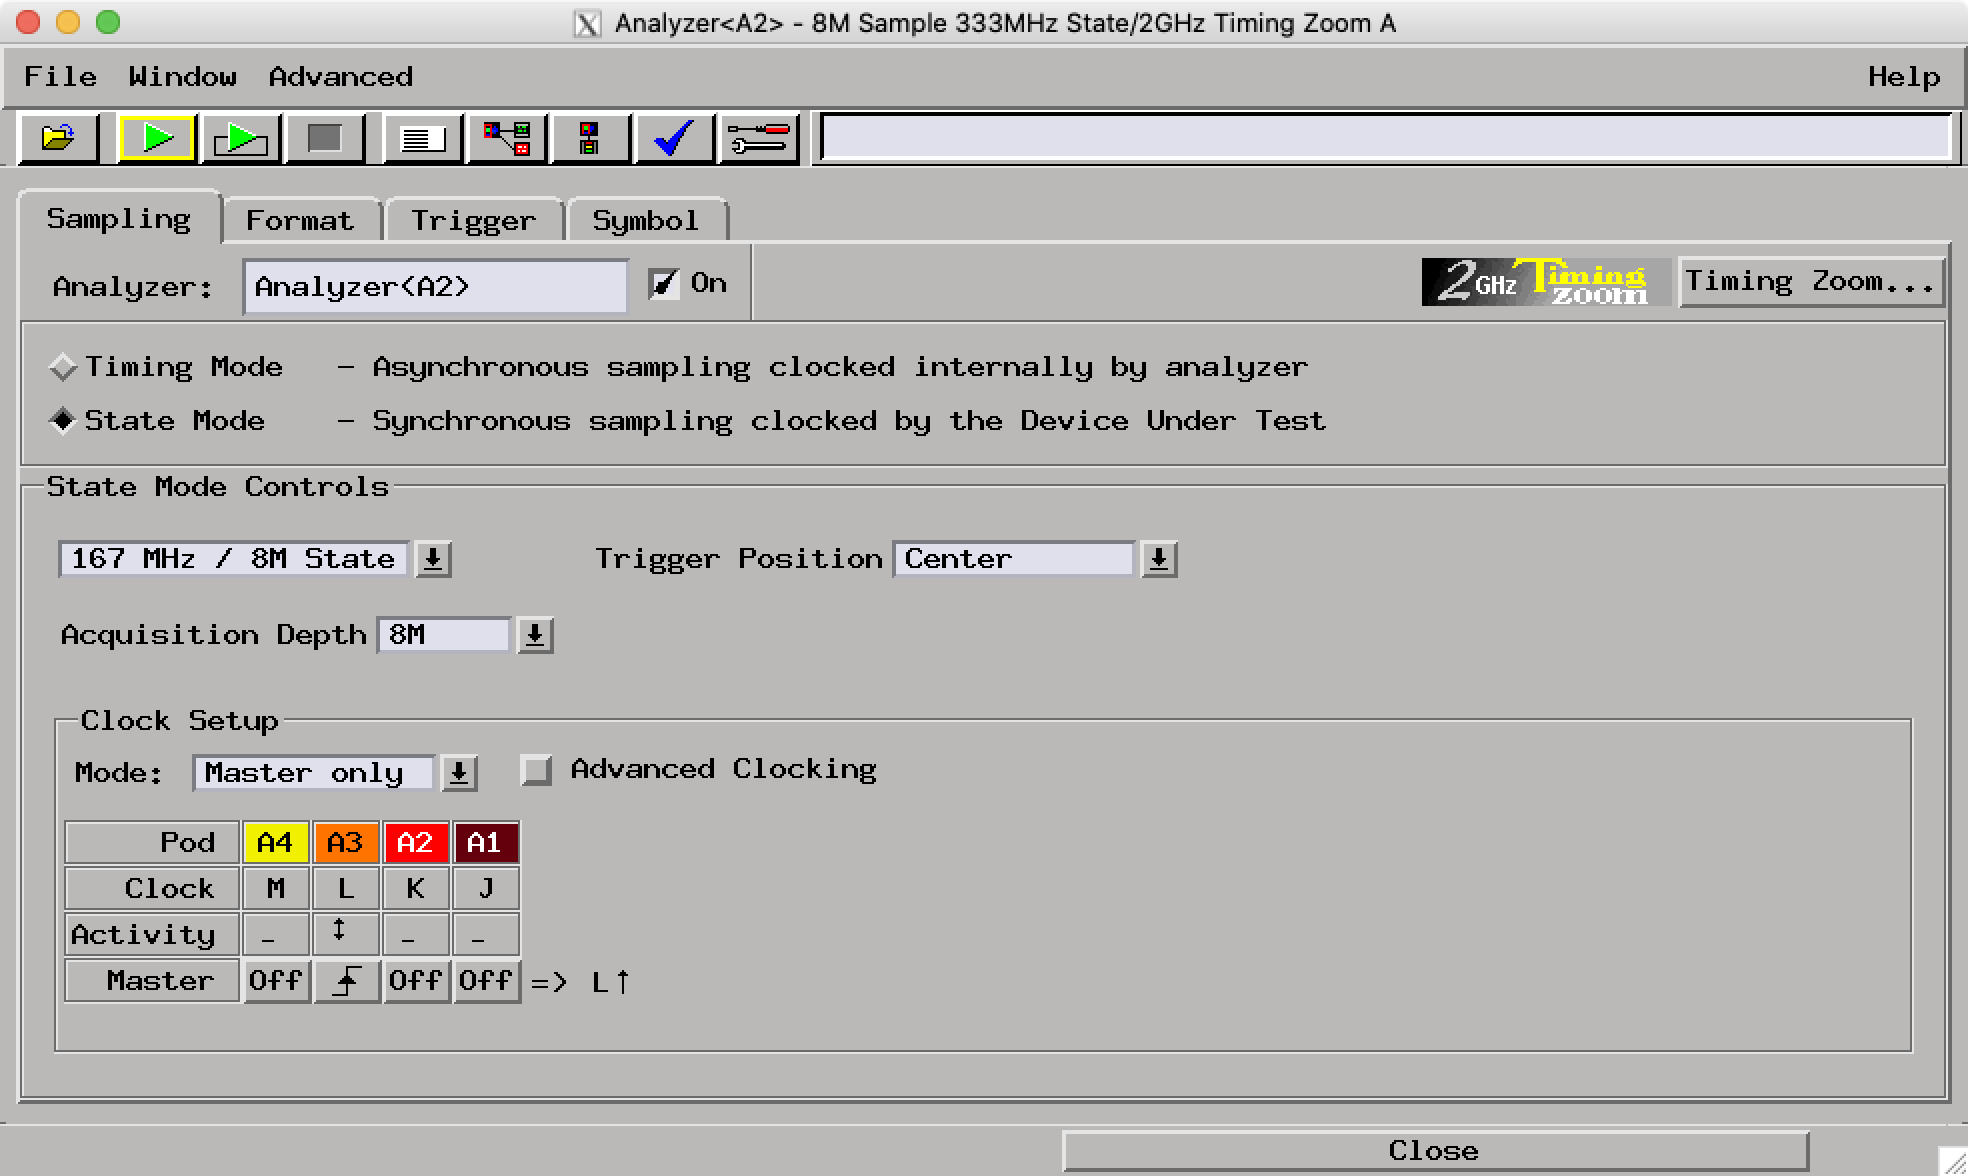
Task: Click the Timing Zoom button
Action: (x=1810, y=281)
